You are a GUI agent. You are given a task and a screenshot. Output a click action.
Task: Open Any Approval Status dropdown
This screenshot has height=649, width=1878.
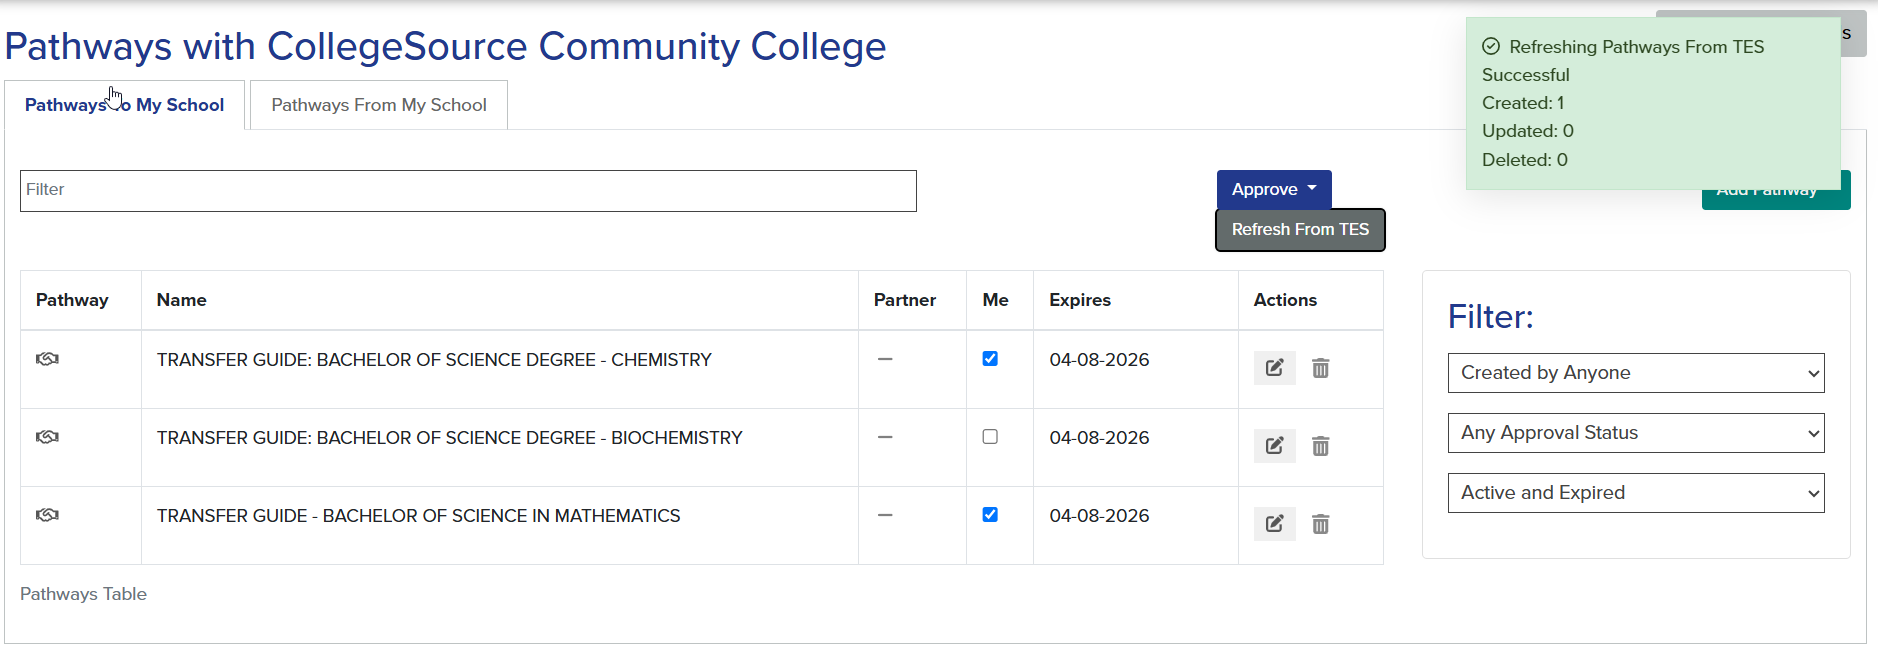[1636, 433]
